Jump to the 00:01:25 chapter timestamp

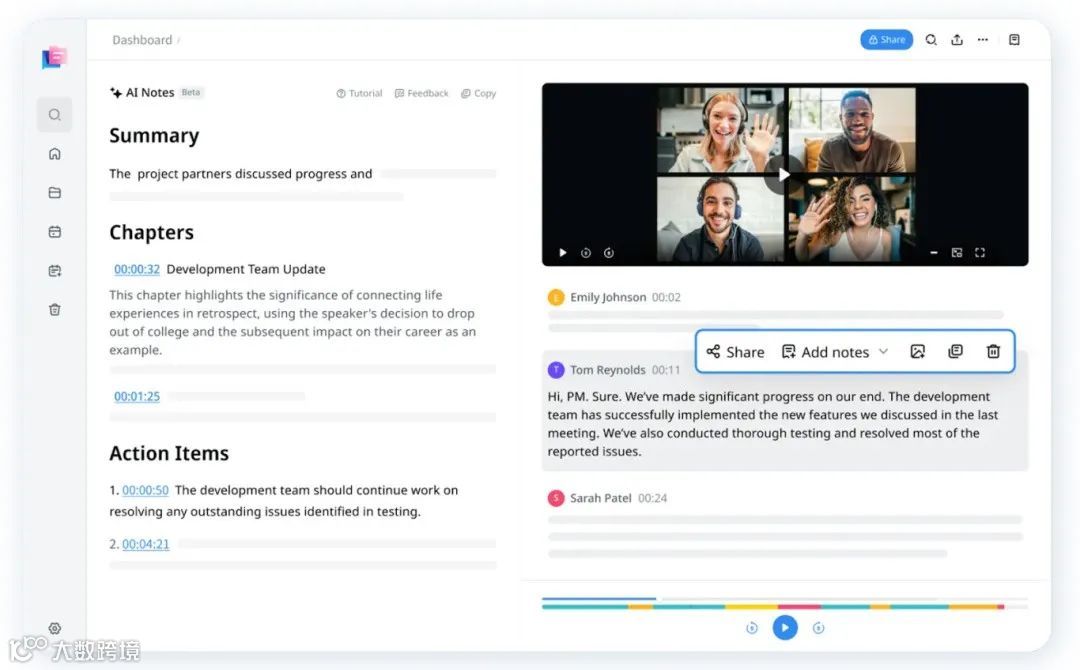[x=136, y=397]
